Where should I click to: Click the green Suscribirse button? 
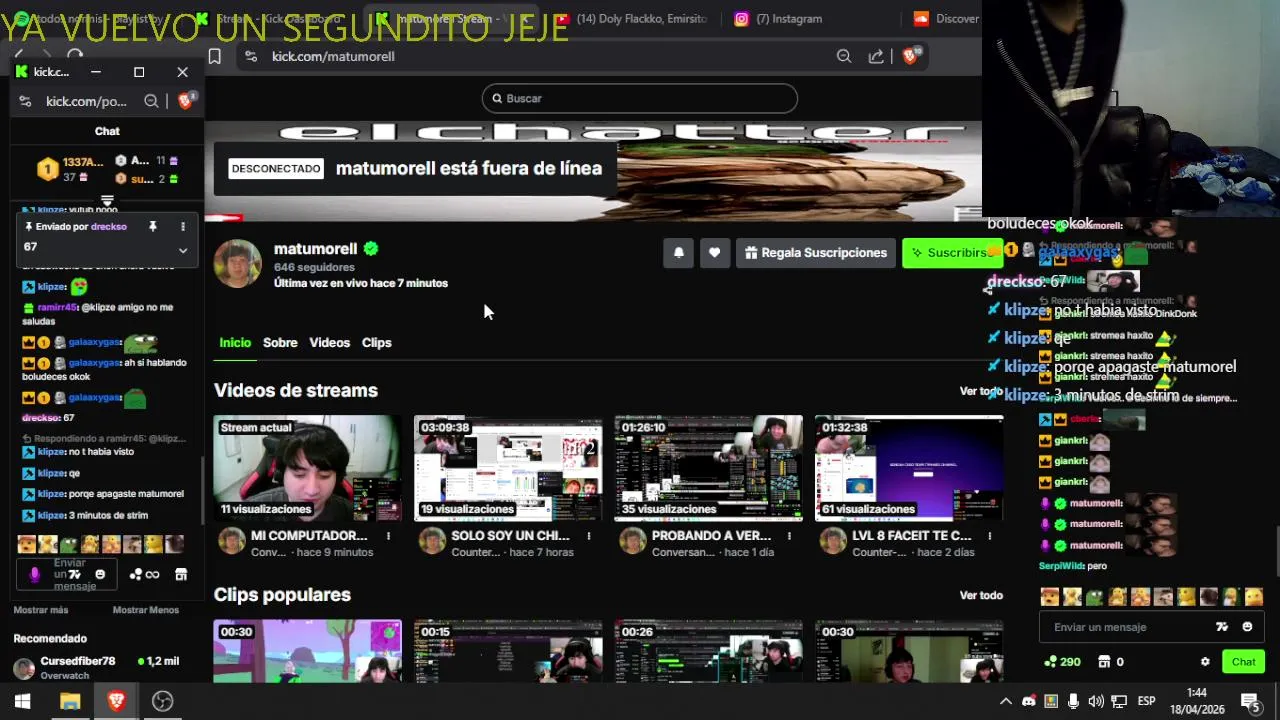pyautogui.click(x=951, y=253)
